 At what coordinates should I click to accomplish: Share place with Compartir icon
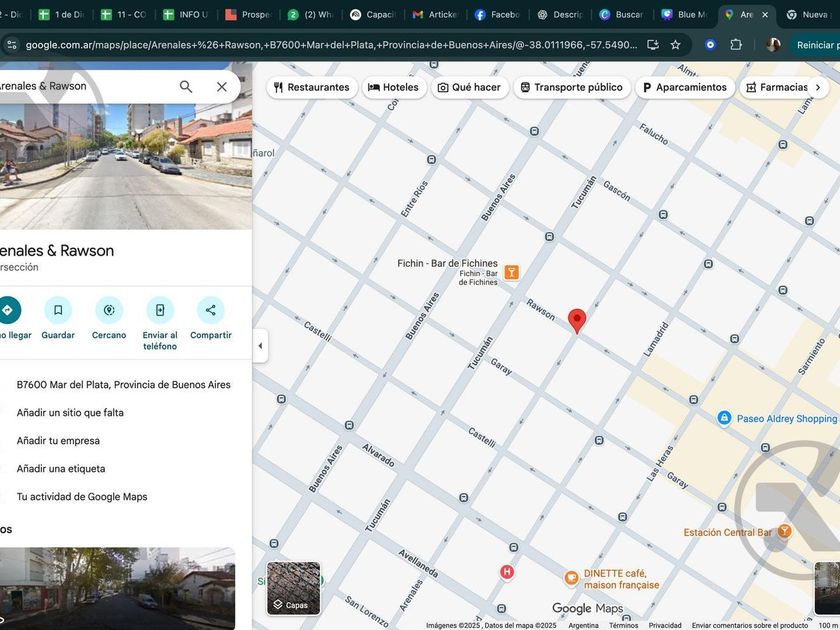coord(211,310)
